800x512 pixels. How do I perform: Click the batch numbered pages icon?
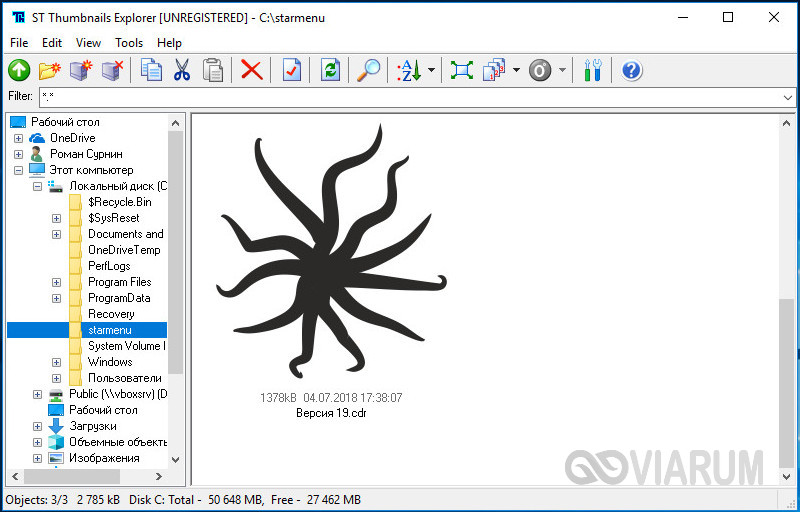click(493, 70)
